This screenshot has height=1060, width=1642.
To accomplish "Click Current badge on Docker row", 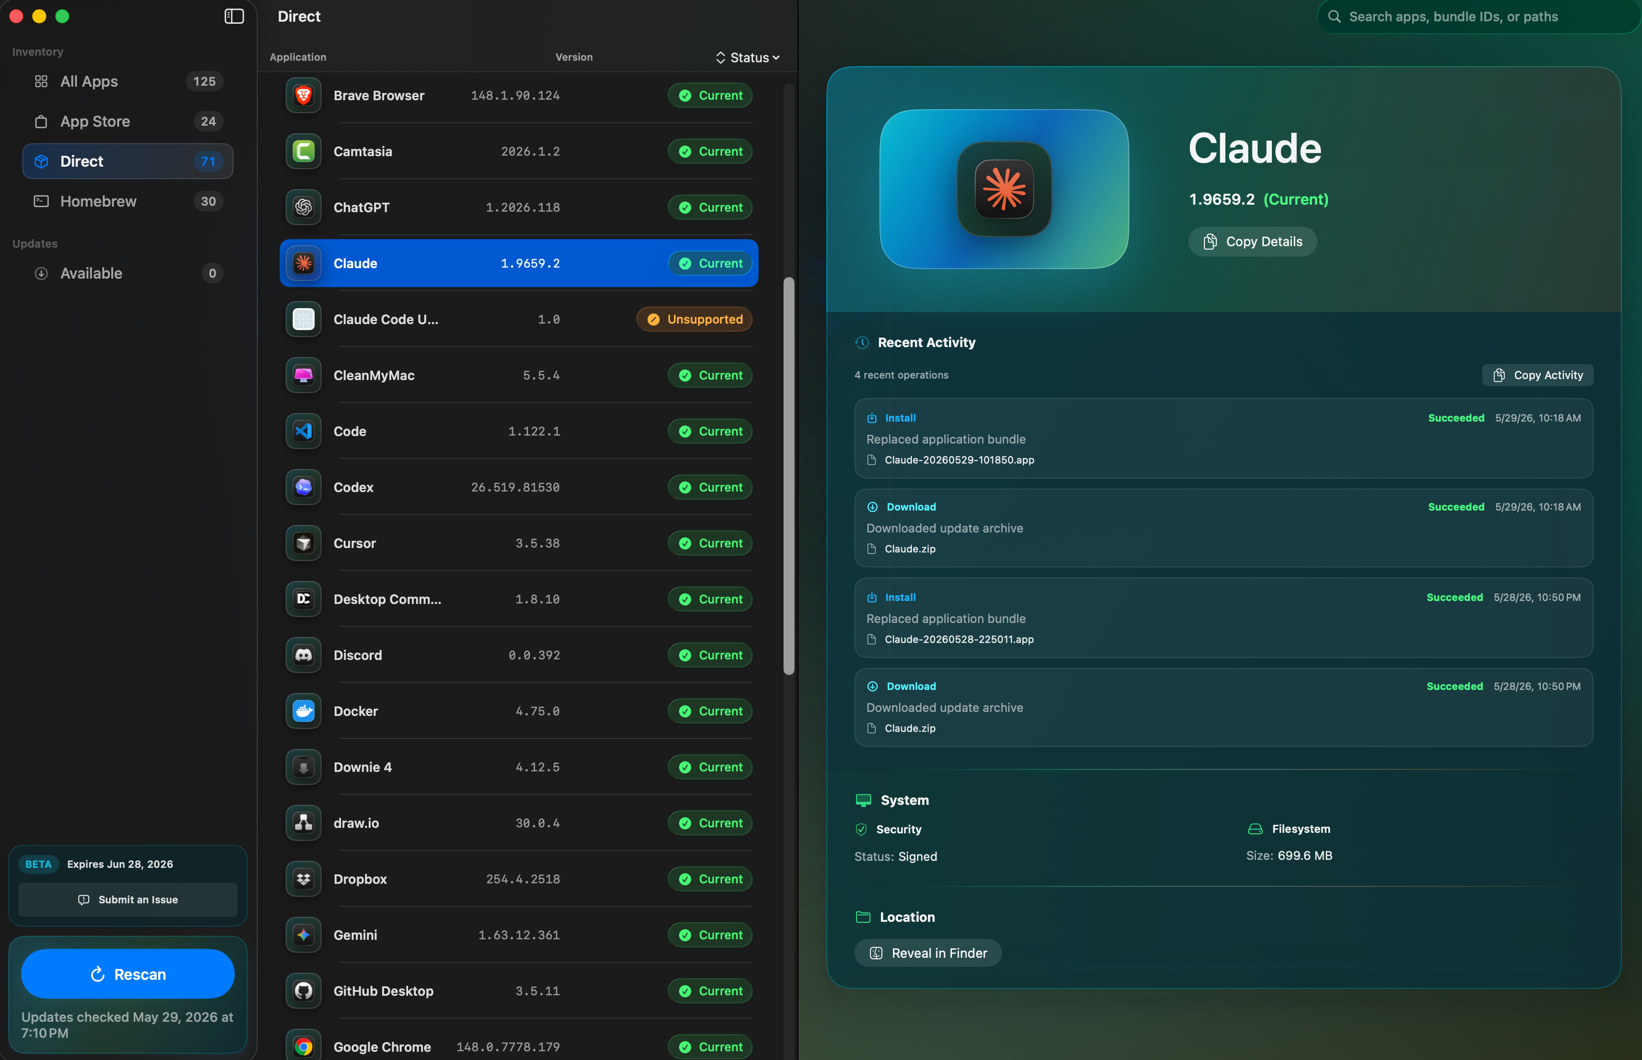I will pyautogui.click(x=710, y=711).
